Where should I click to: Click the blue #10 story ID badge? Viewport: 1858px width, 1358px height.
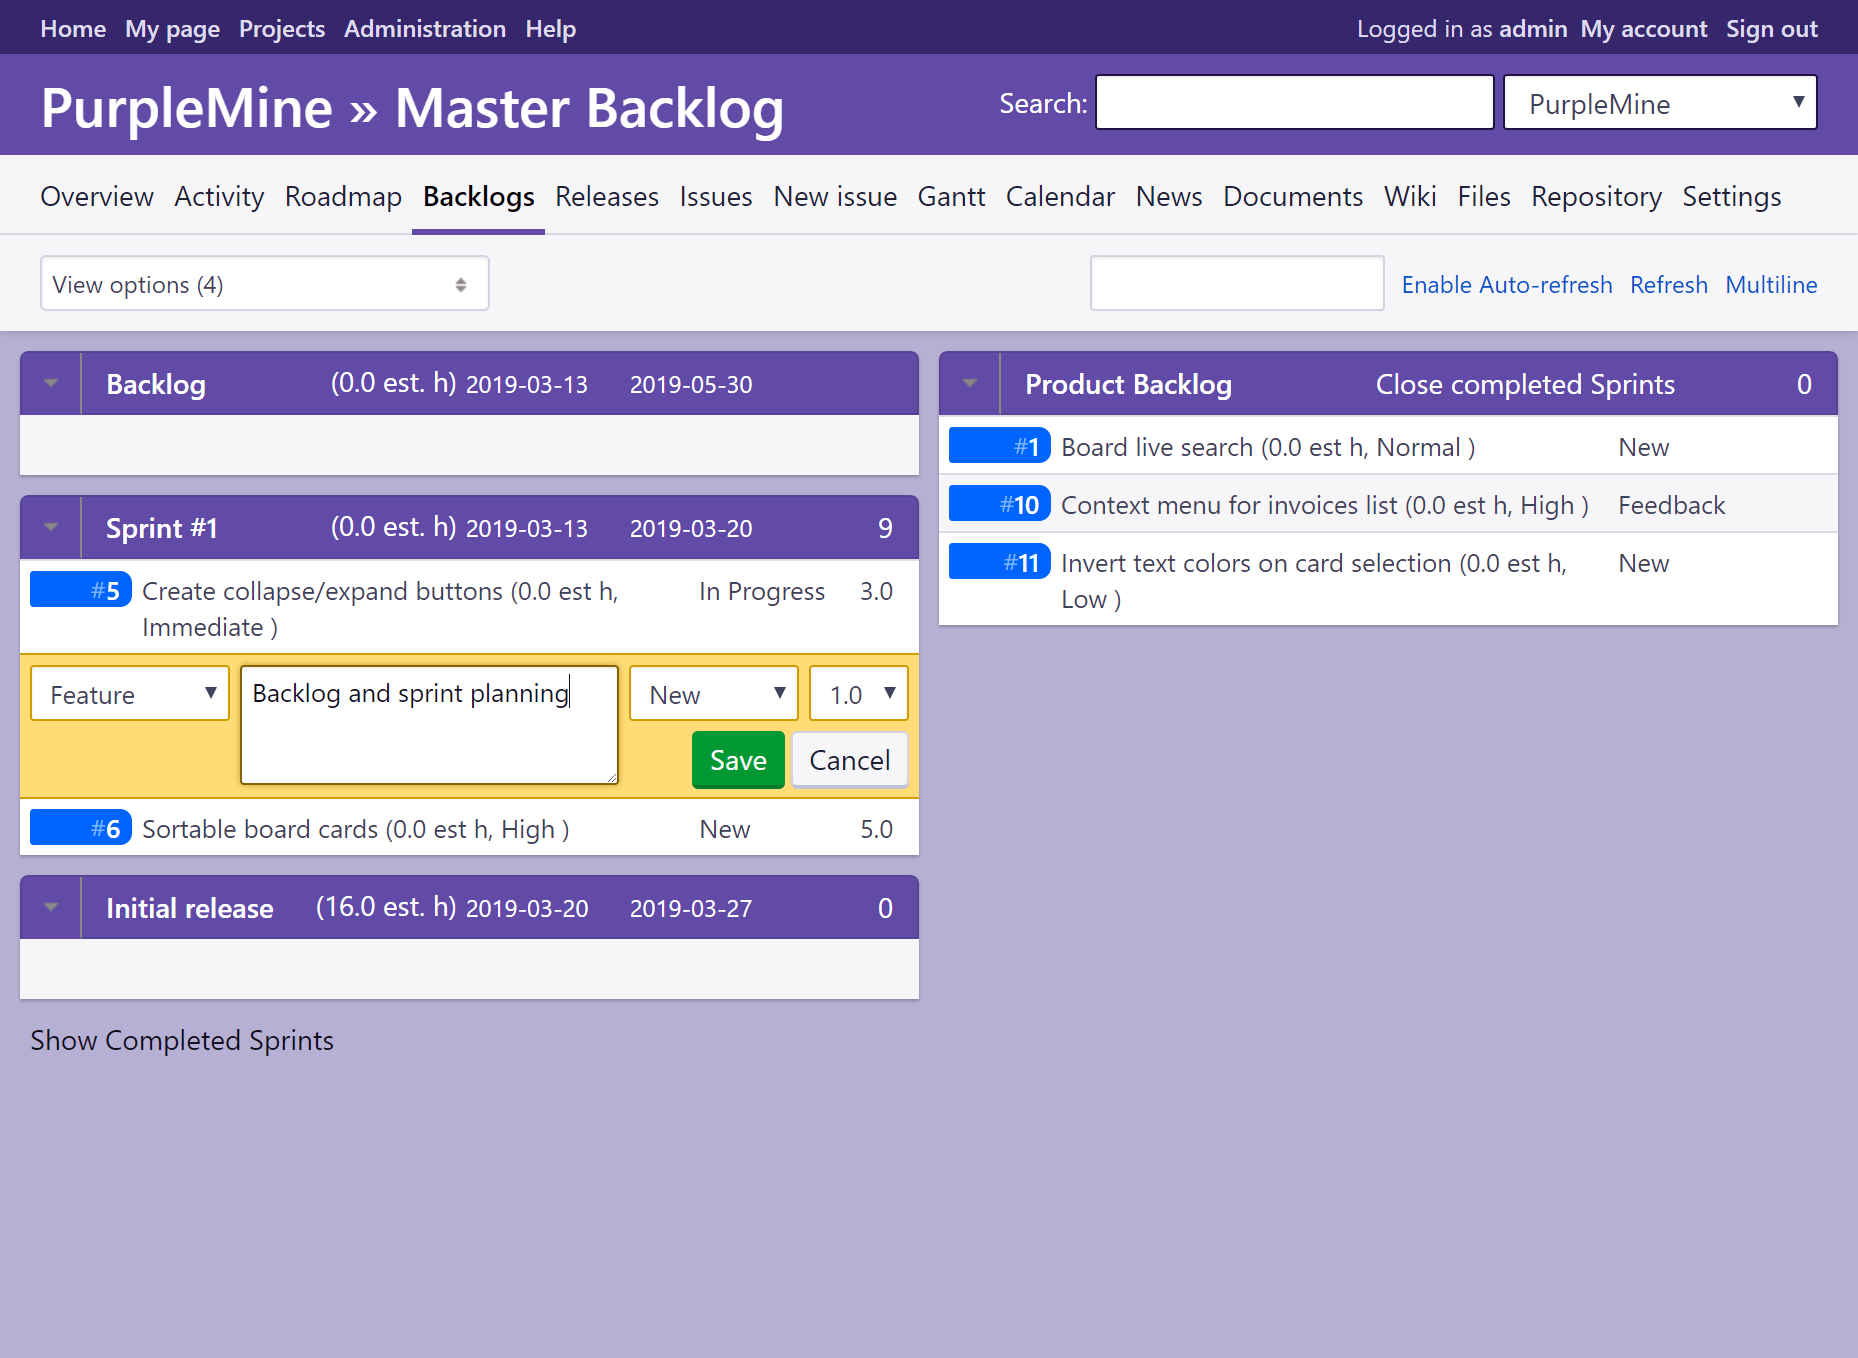point(999,505)
